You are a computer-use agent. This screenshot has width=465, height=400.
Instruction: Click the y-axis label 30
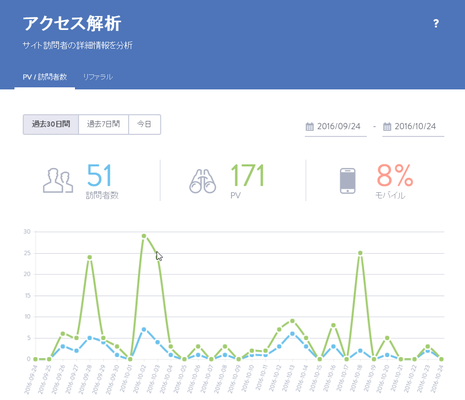27,232
